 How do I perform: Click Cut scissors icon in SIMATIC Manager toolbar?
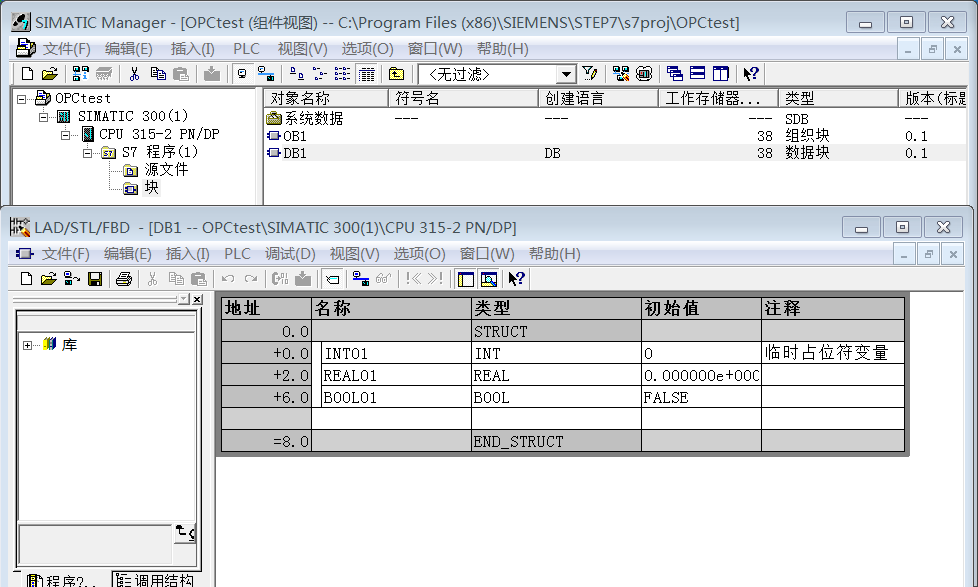pos(134,74)
